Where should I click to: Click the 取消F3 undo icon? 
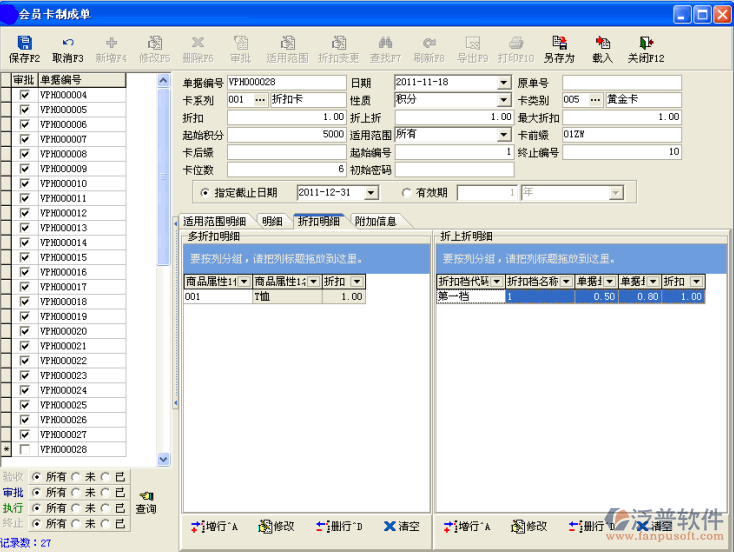(x=68, y=43)
